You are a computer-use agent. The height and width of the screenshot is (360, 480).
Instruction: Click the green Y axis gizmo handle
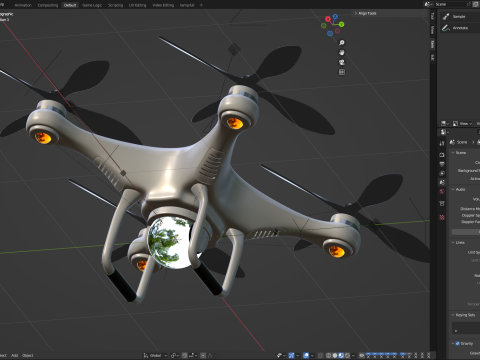pos(342,24)
